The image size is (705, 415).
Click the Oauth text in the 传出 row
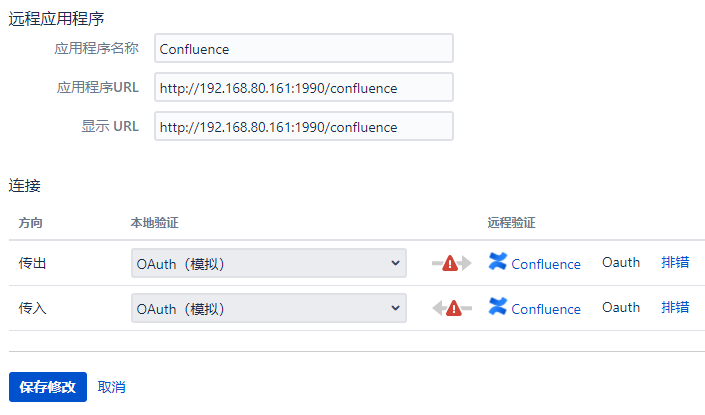tap(621, 263)
